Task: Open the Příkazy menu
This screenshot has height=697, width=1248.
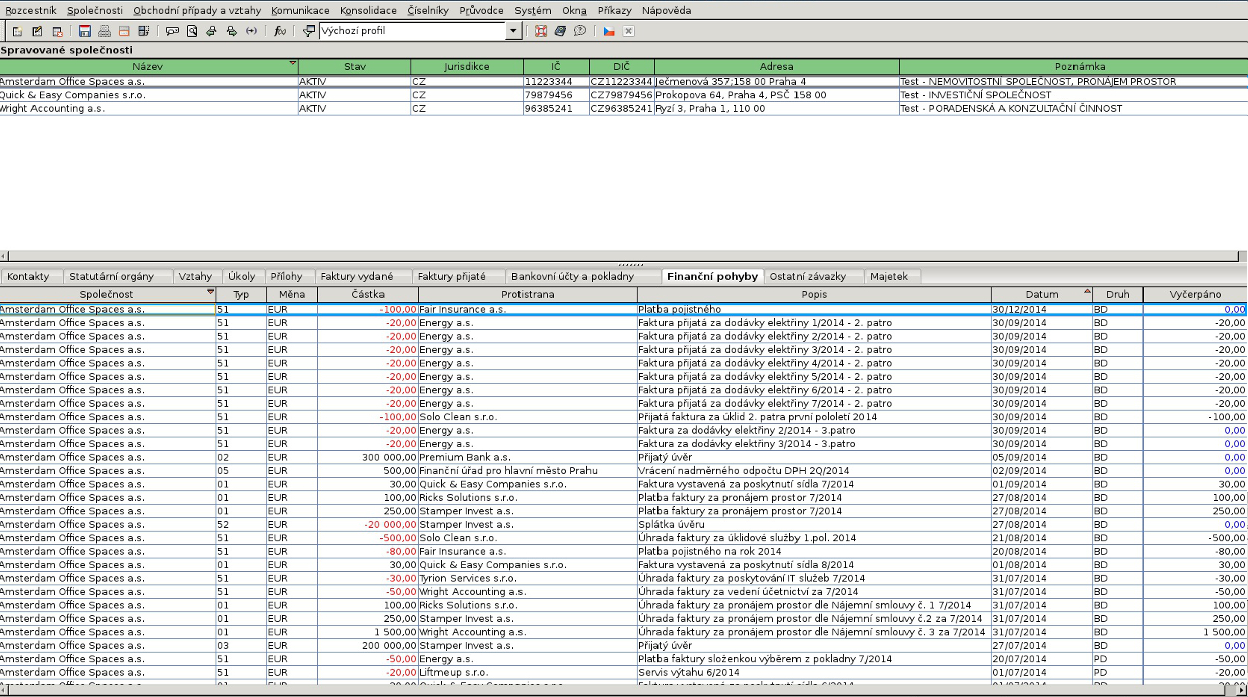Action: (x=615, y=10)
